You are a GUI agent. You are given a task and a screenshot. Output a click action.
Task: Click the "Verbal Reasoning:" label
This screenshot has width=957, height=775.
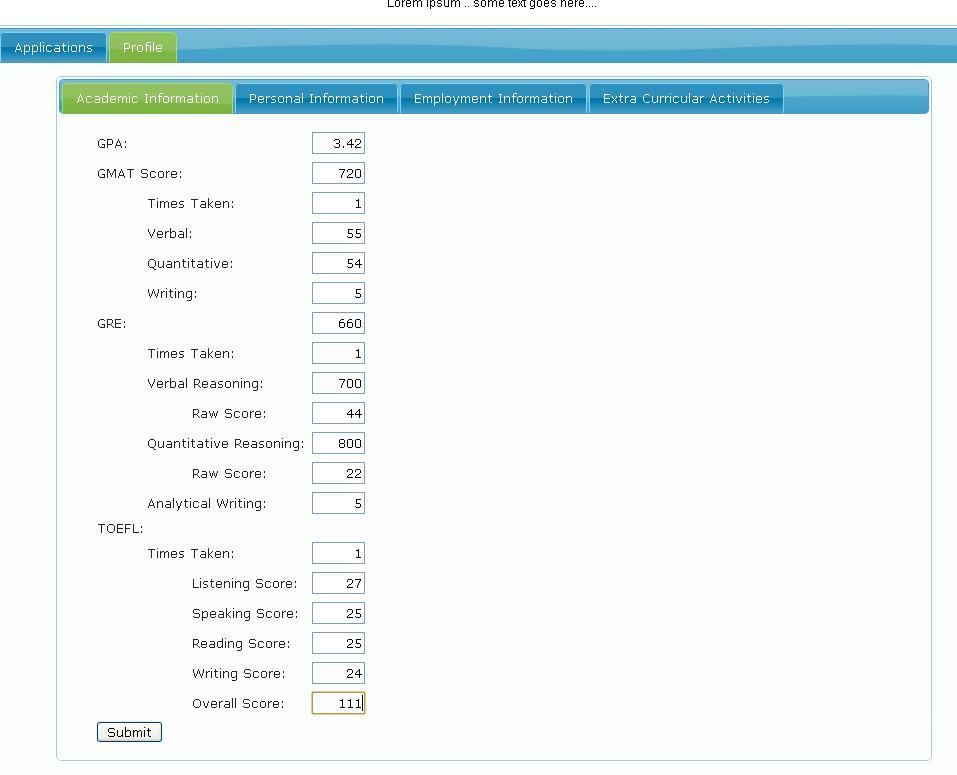(205, 384)
